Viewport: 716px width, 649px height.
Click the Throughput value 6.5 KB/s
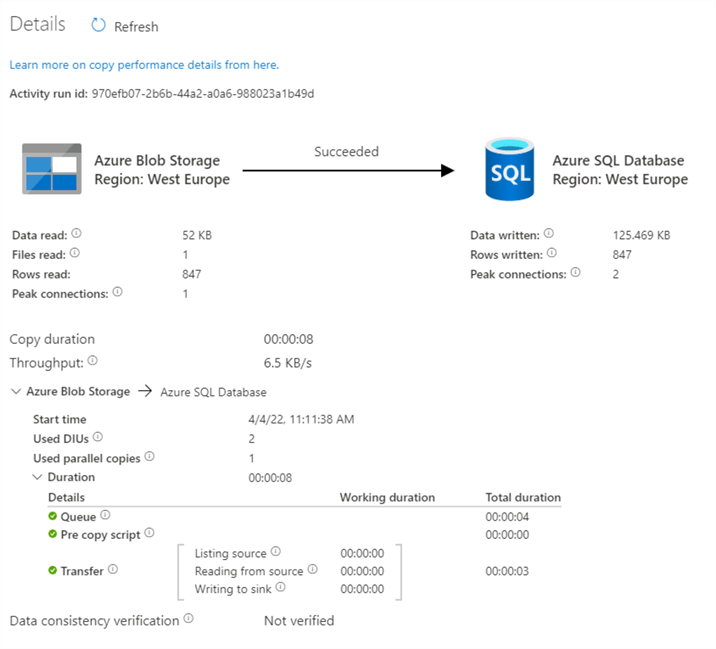[288, 363]
